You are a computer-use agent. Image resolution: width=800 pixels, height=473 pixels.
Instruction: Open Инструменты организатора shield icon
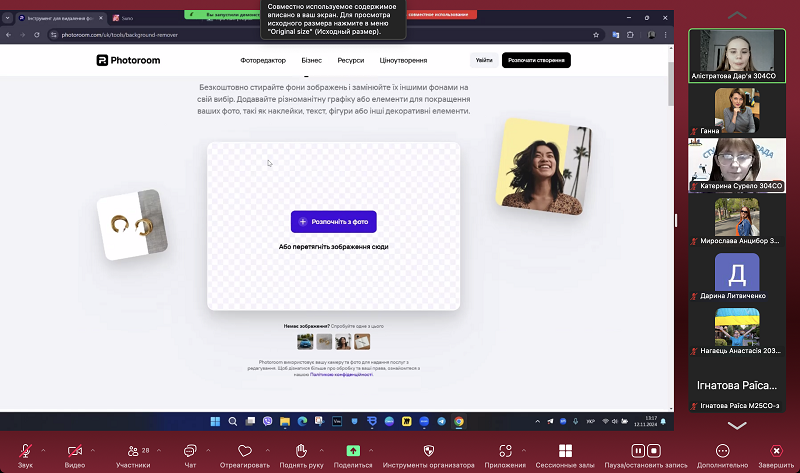pyautogui.click(x=429, y=451)
